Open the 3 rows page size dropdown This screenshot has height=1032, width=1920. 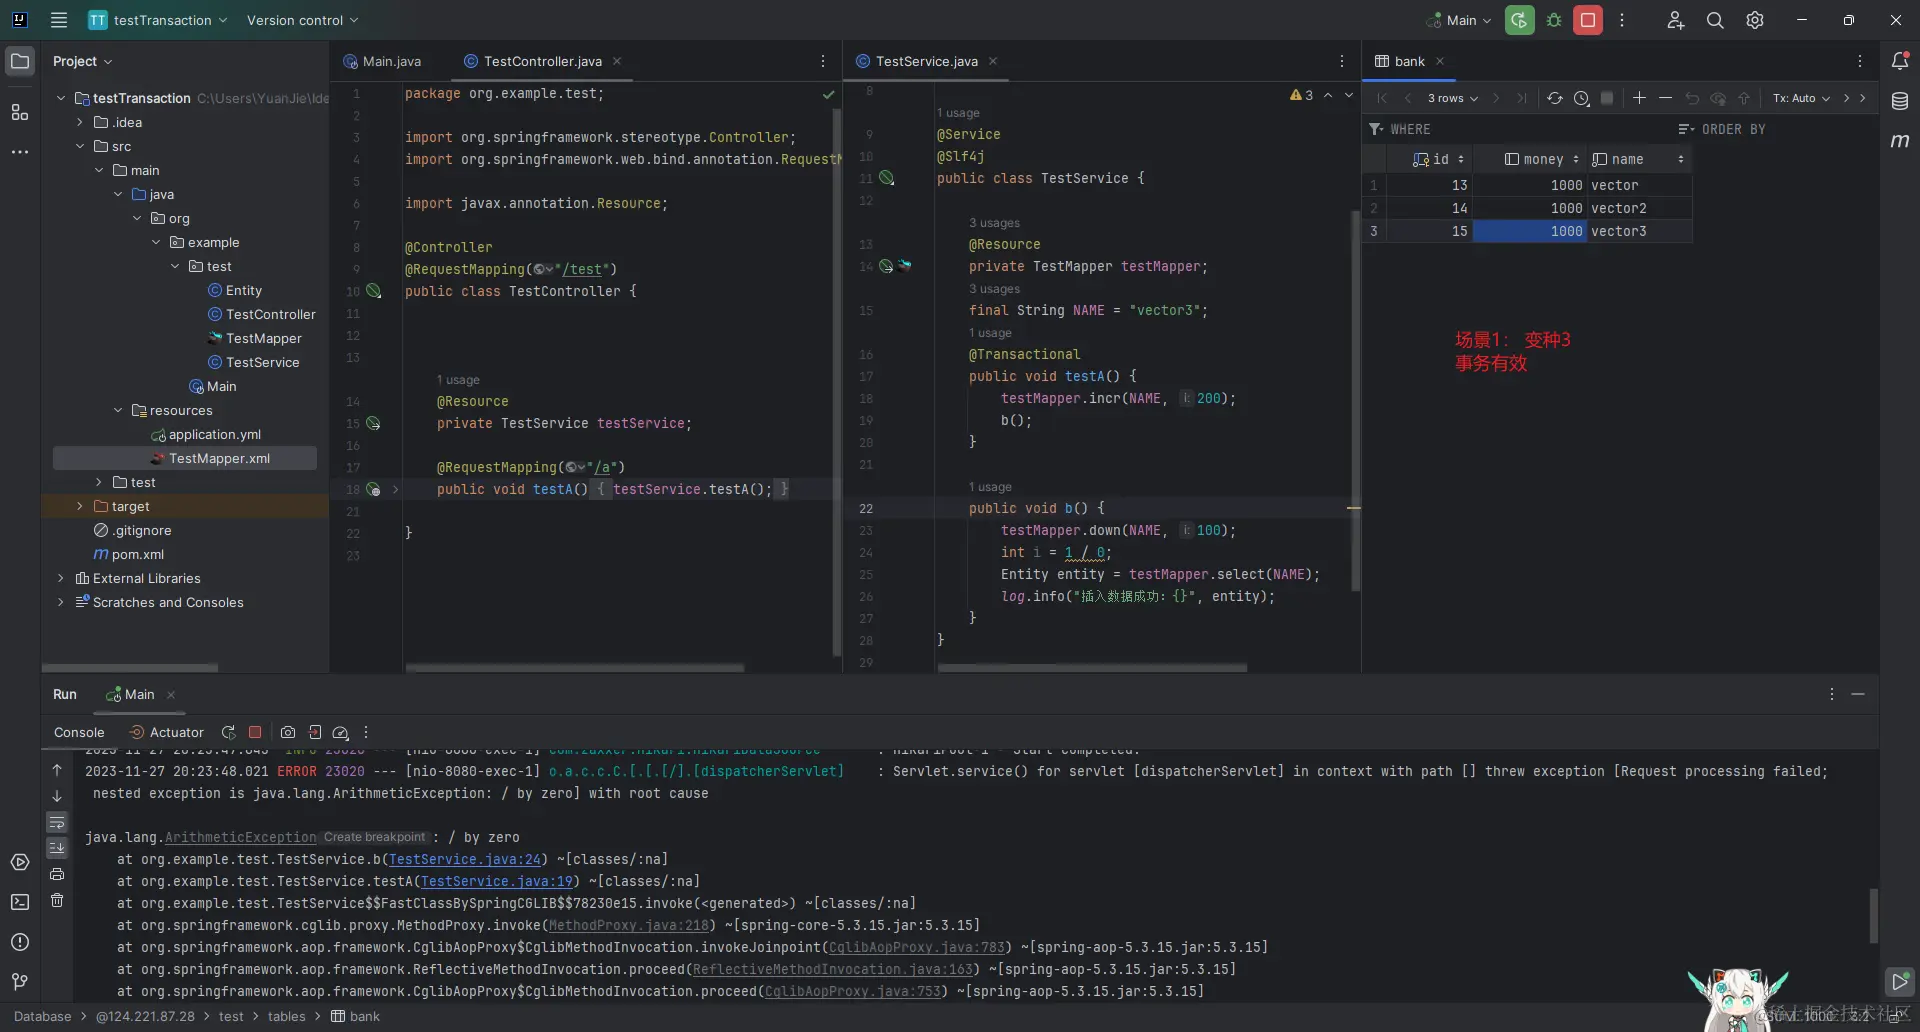(1452, 98)
